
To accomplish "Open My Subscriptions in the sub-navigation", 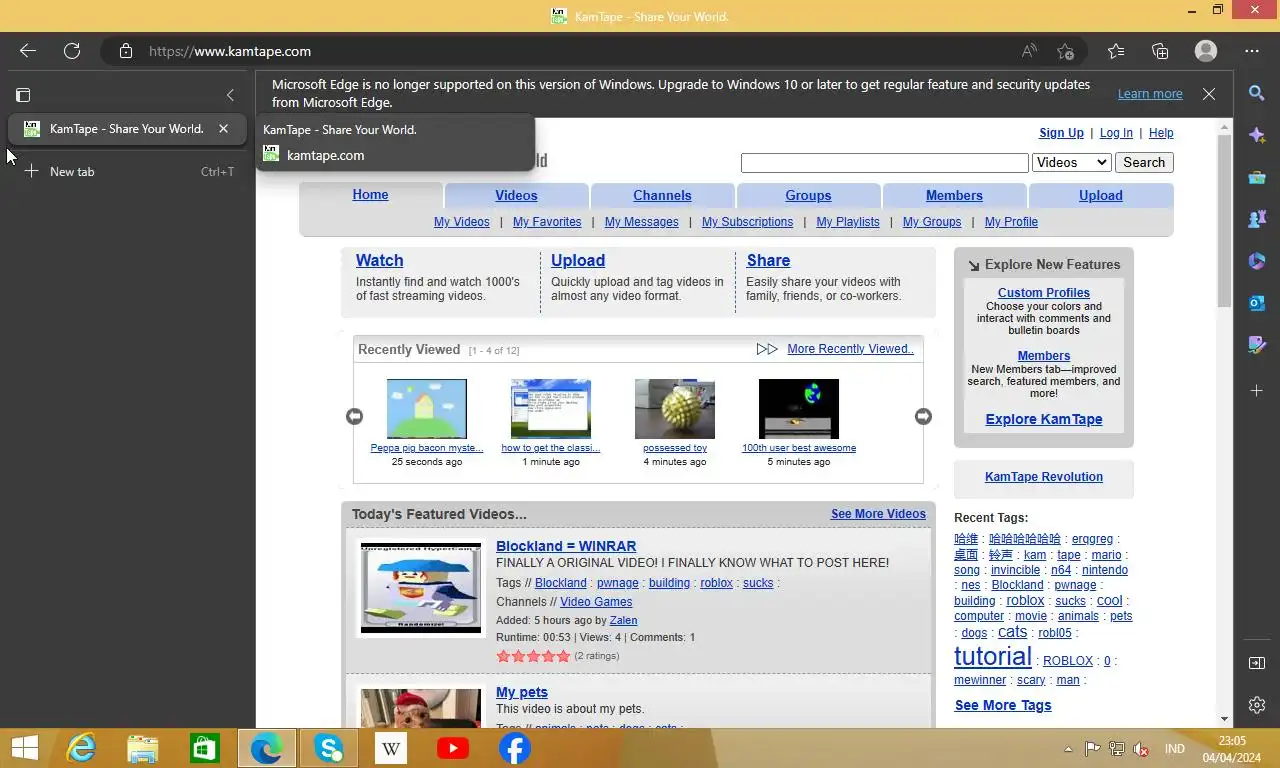I will 747,222.
